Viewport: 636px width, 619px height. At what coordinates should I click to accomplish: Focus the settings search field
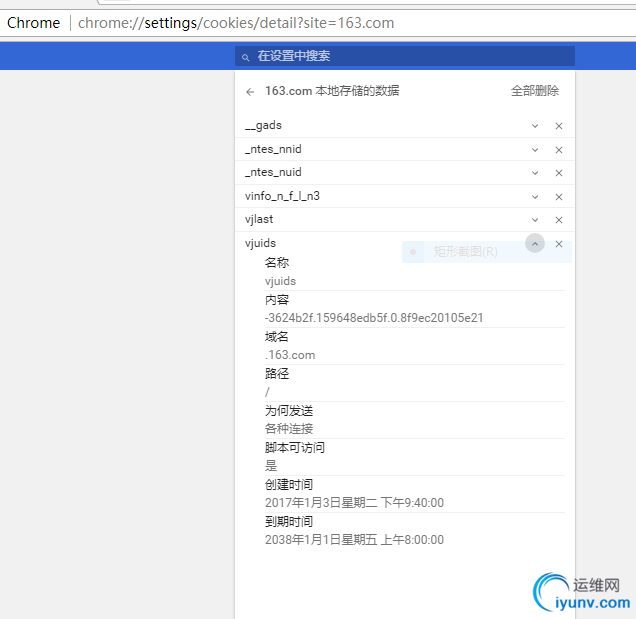(405, 56)
